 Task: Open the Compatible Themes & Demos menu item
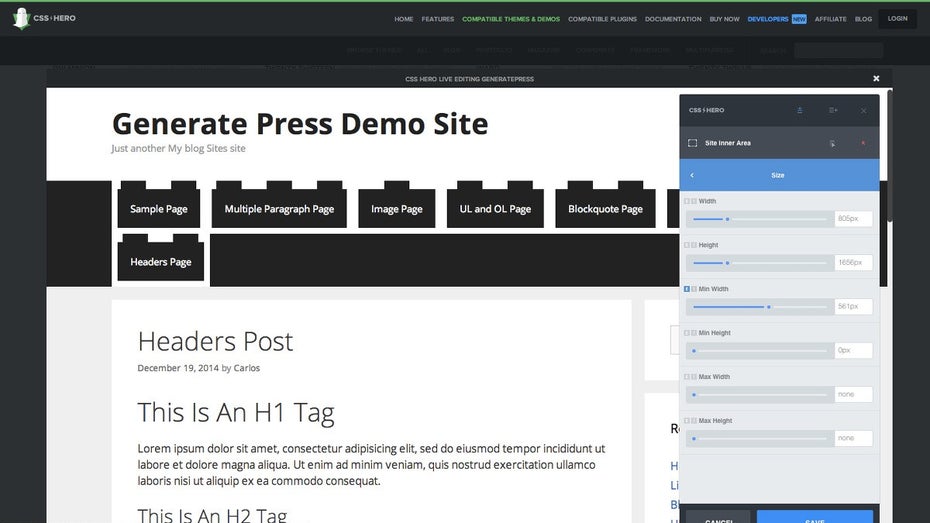(x=511, y=19)
